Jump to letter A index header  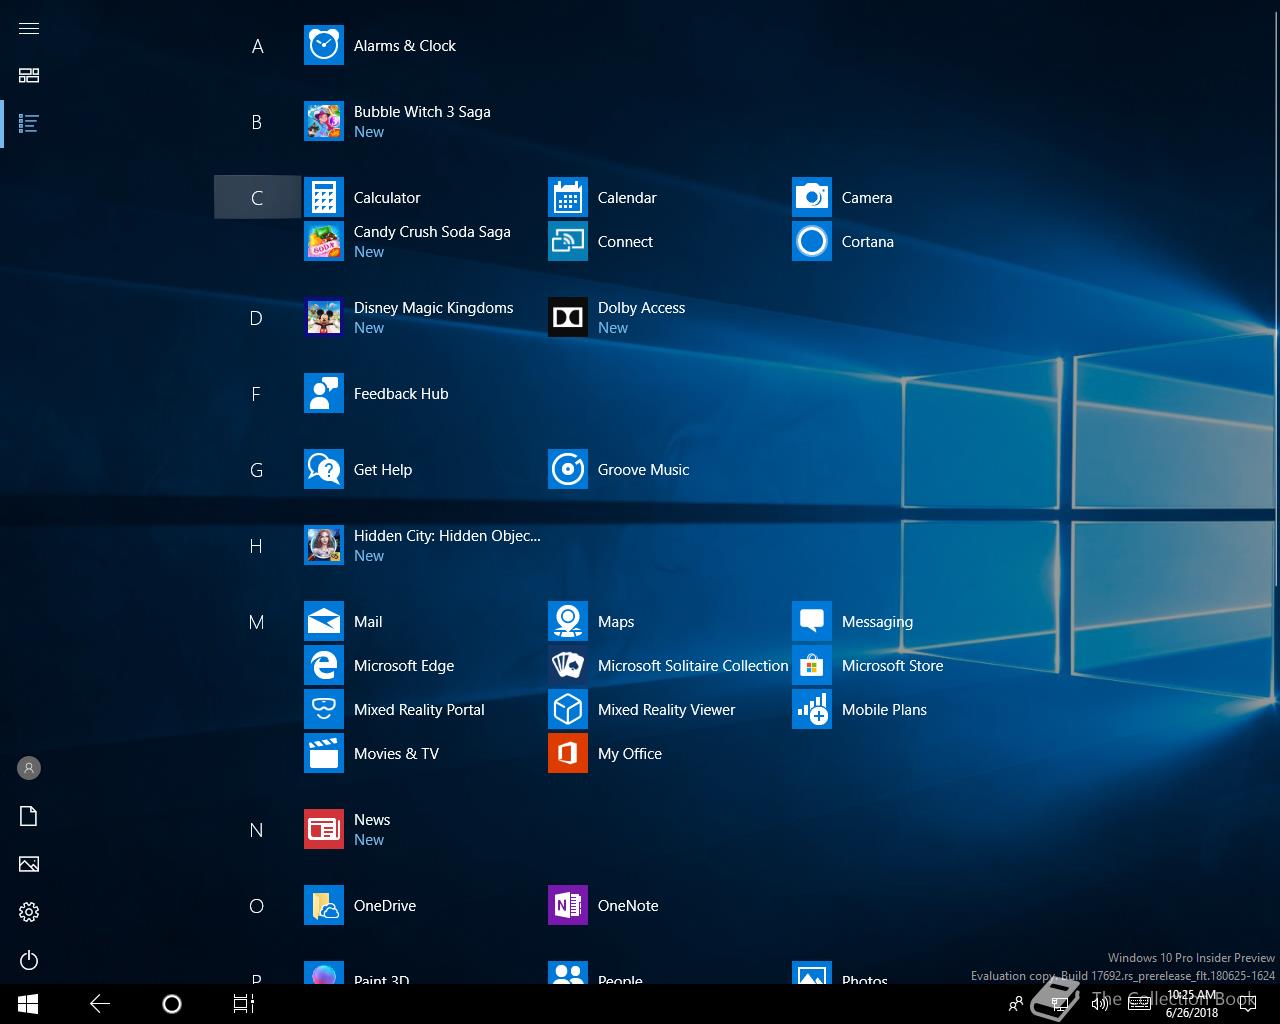(x=257, y=46)
